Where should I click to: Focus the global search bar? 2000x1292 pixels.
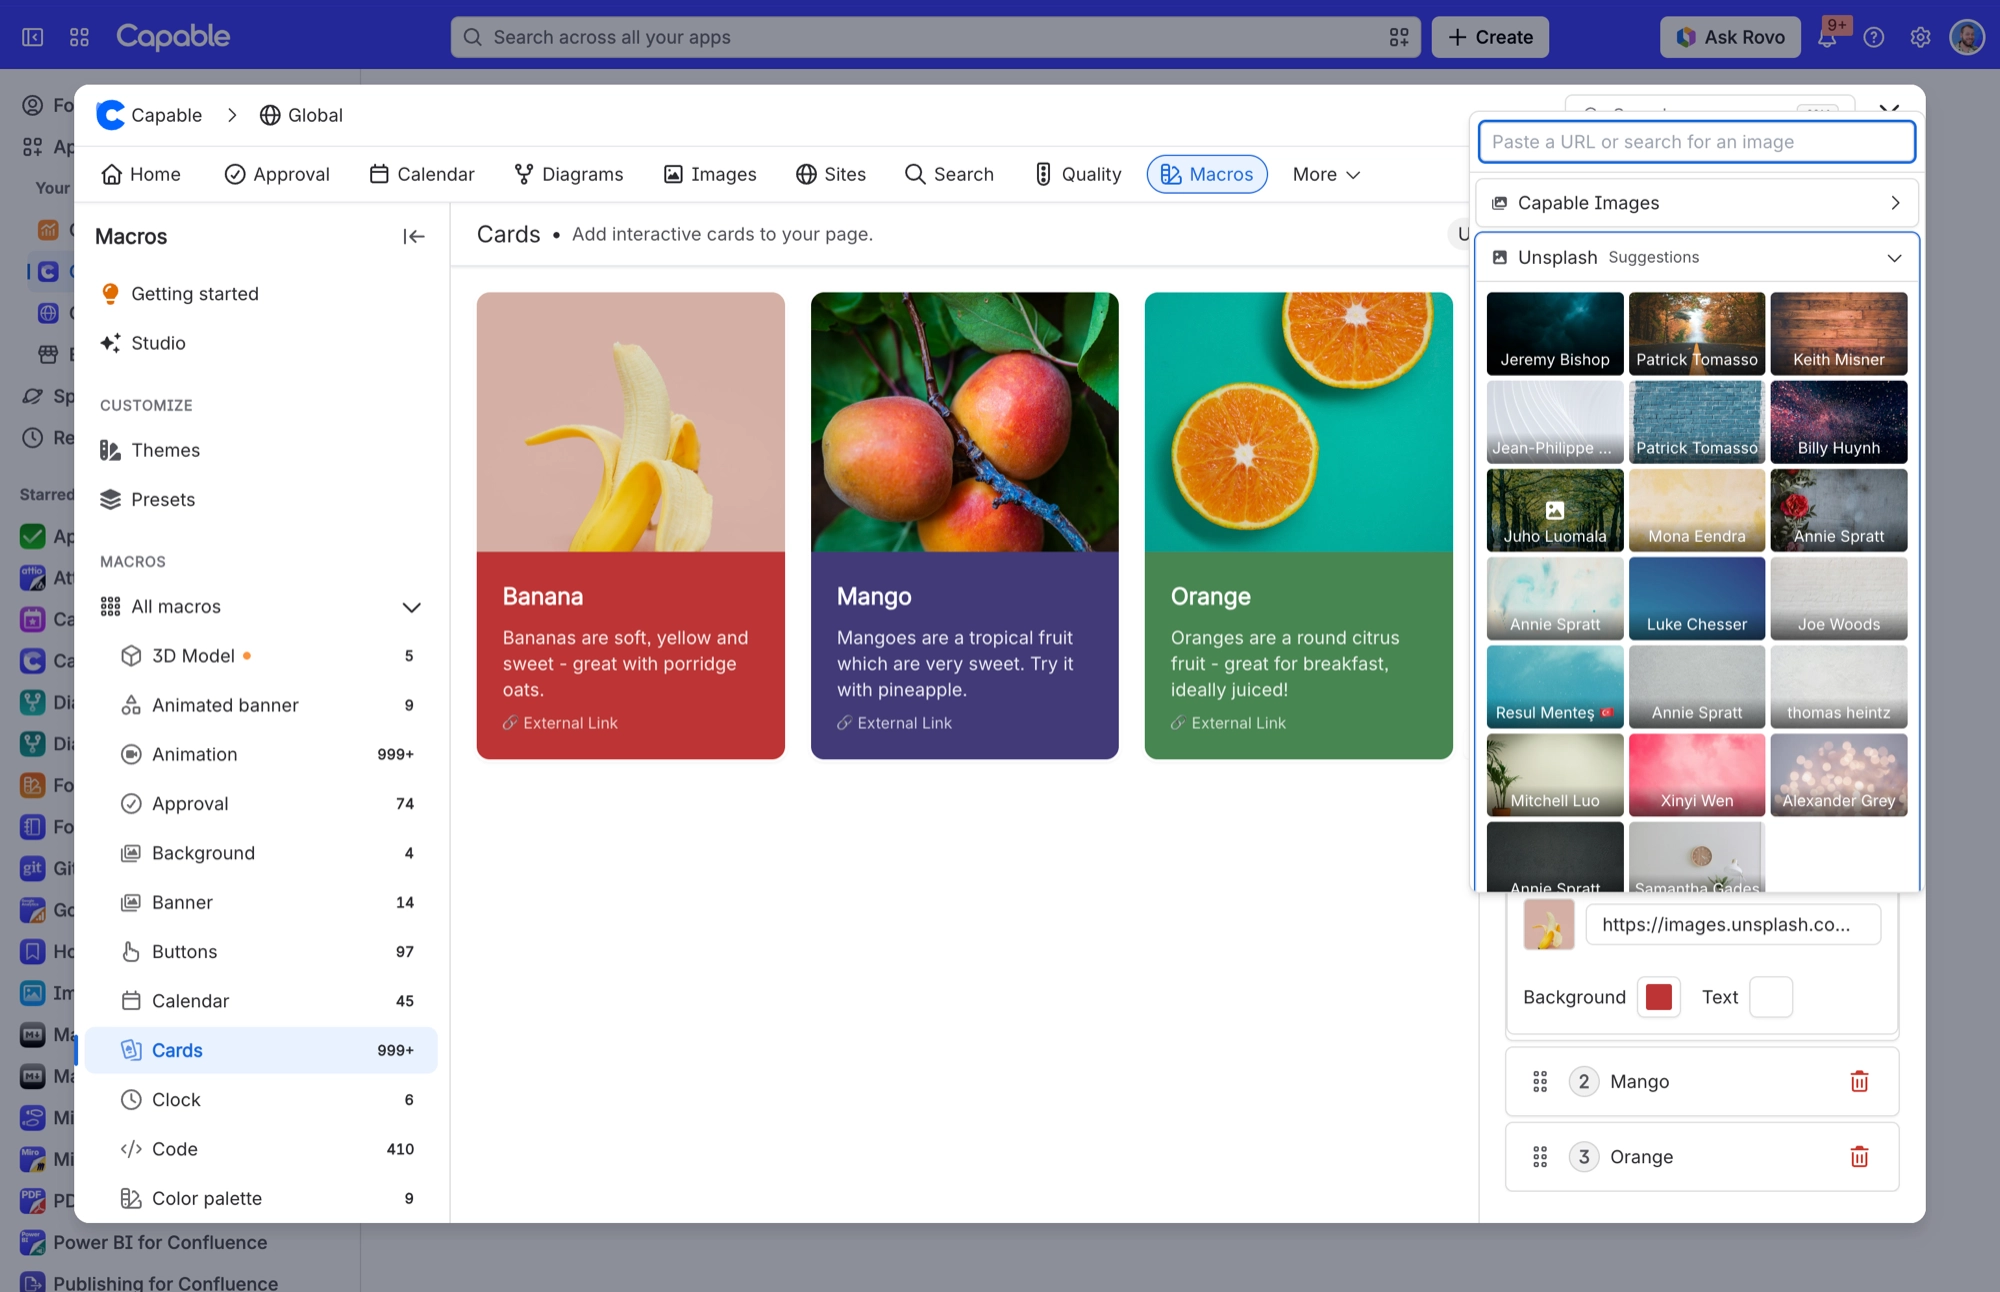click(x=935, y=37)
